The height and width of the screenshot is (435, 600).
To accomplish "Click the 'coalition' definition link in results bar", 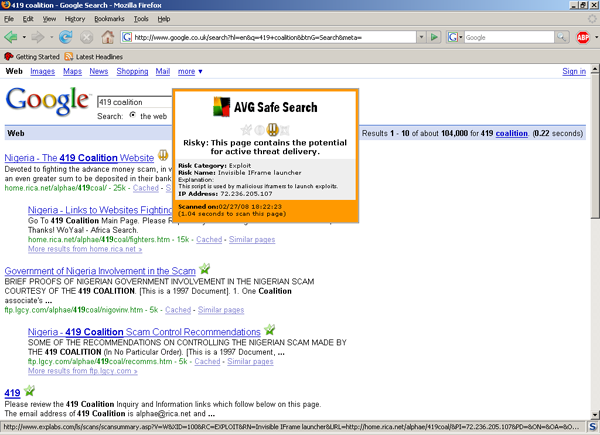I will (x=512, y=133).
